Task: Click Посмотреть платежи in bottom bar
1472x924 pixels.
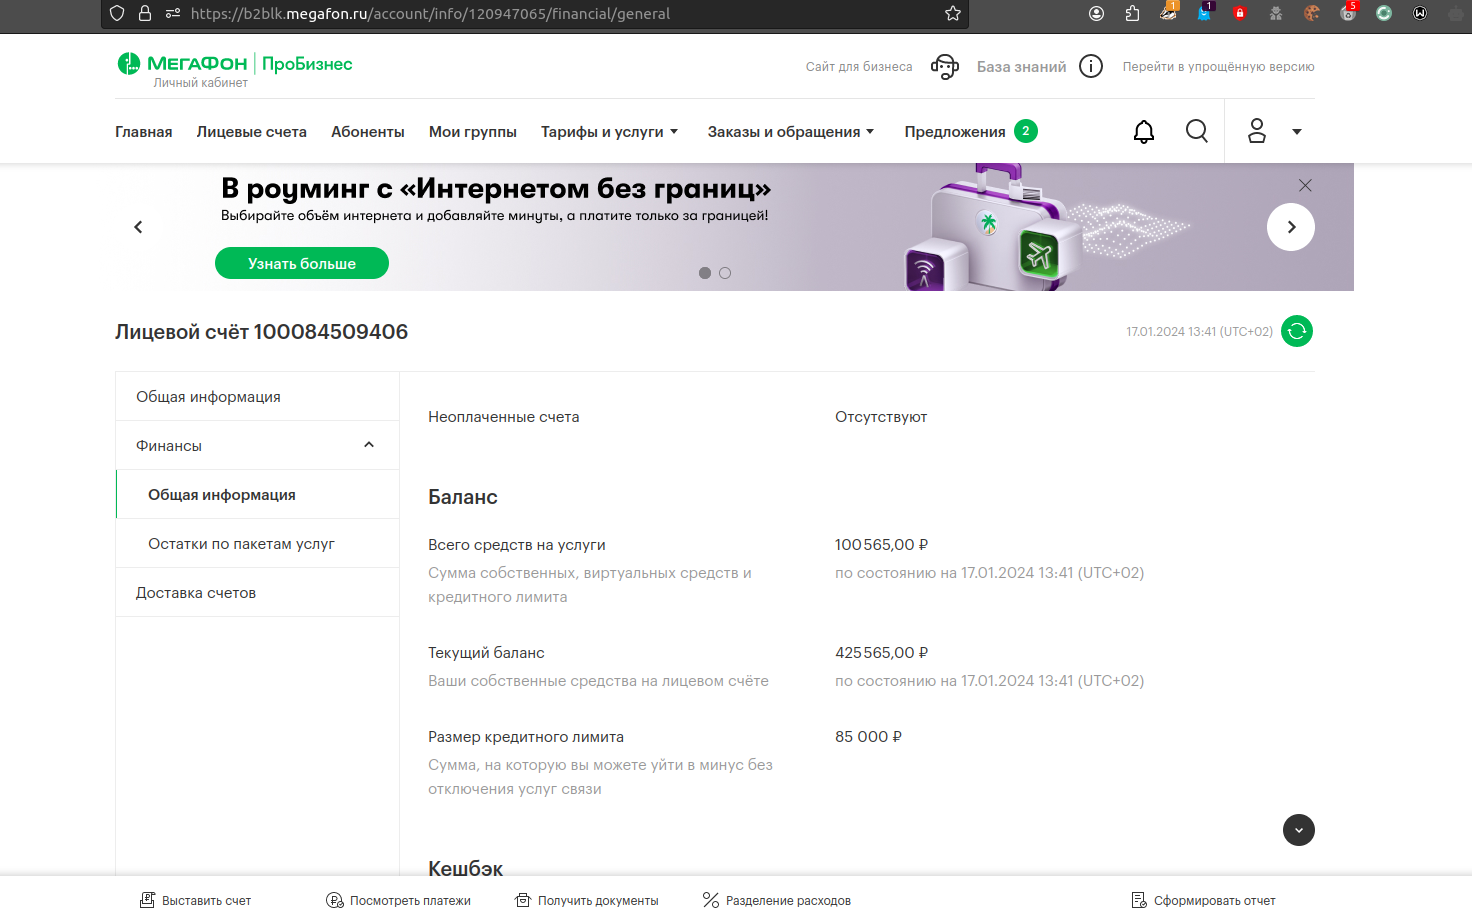Action: (x=410, y=901)
